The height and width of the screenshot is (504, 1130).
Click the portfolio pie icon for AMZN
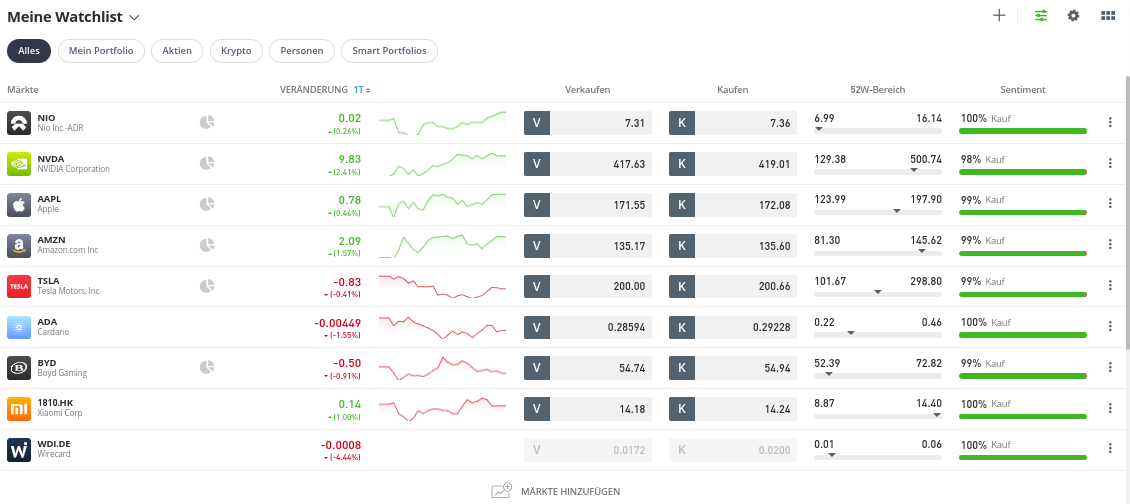pyautogui.click(x=207, y=245)
